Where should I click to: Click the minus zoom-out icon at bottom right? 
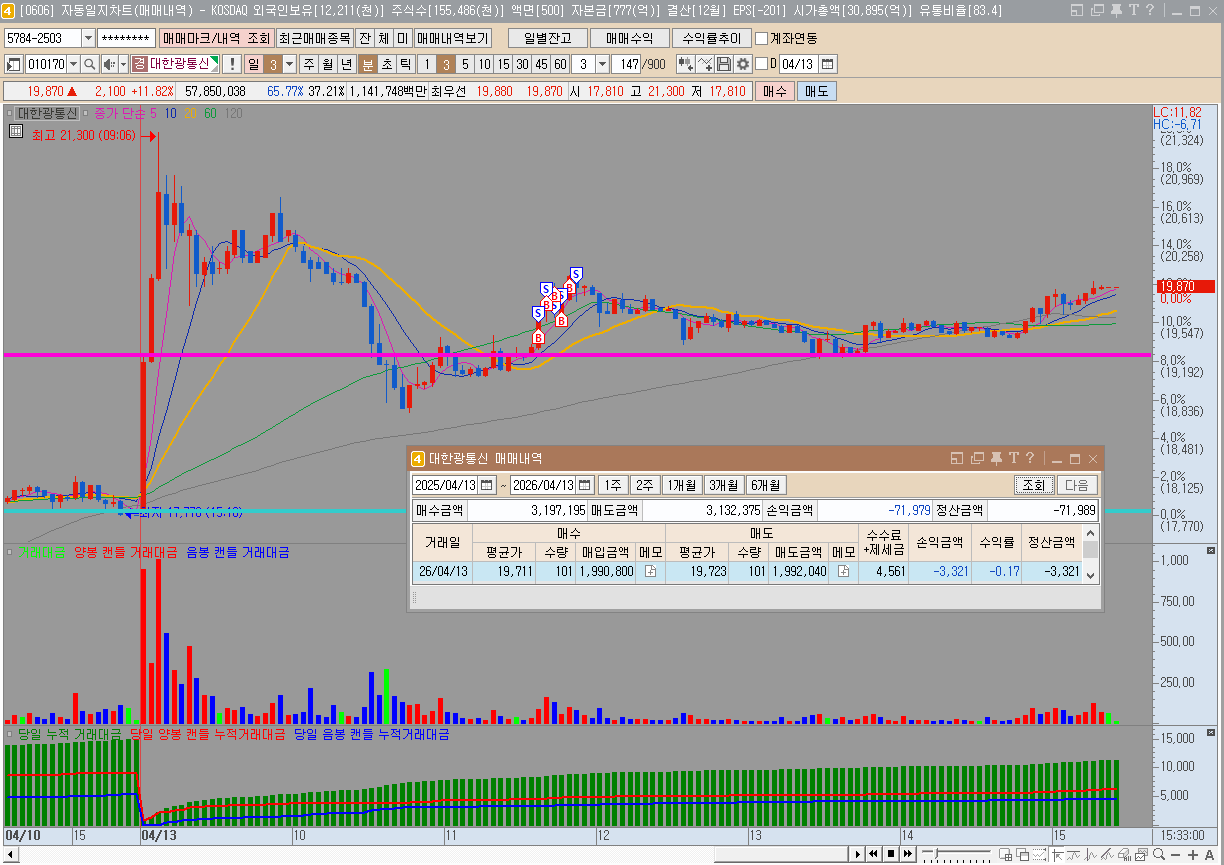(x=1176, y=854)
